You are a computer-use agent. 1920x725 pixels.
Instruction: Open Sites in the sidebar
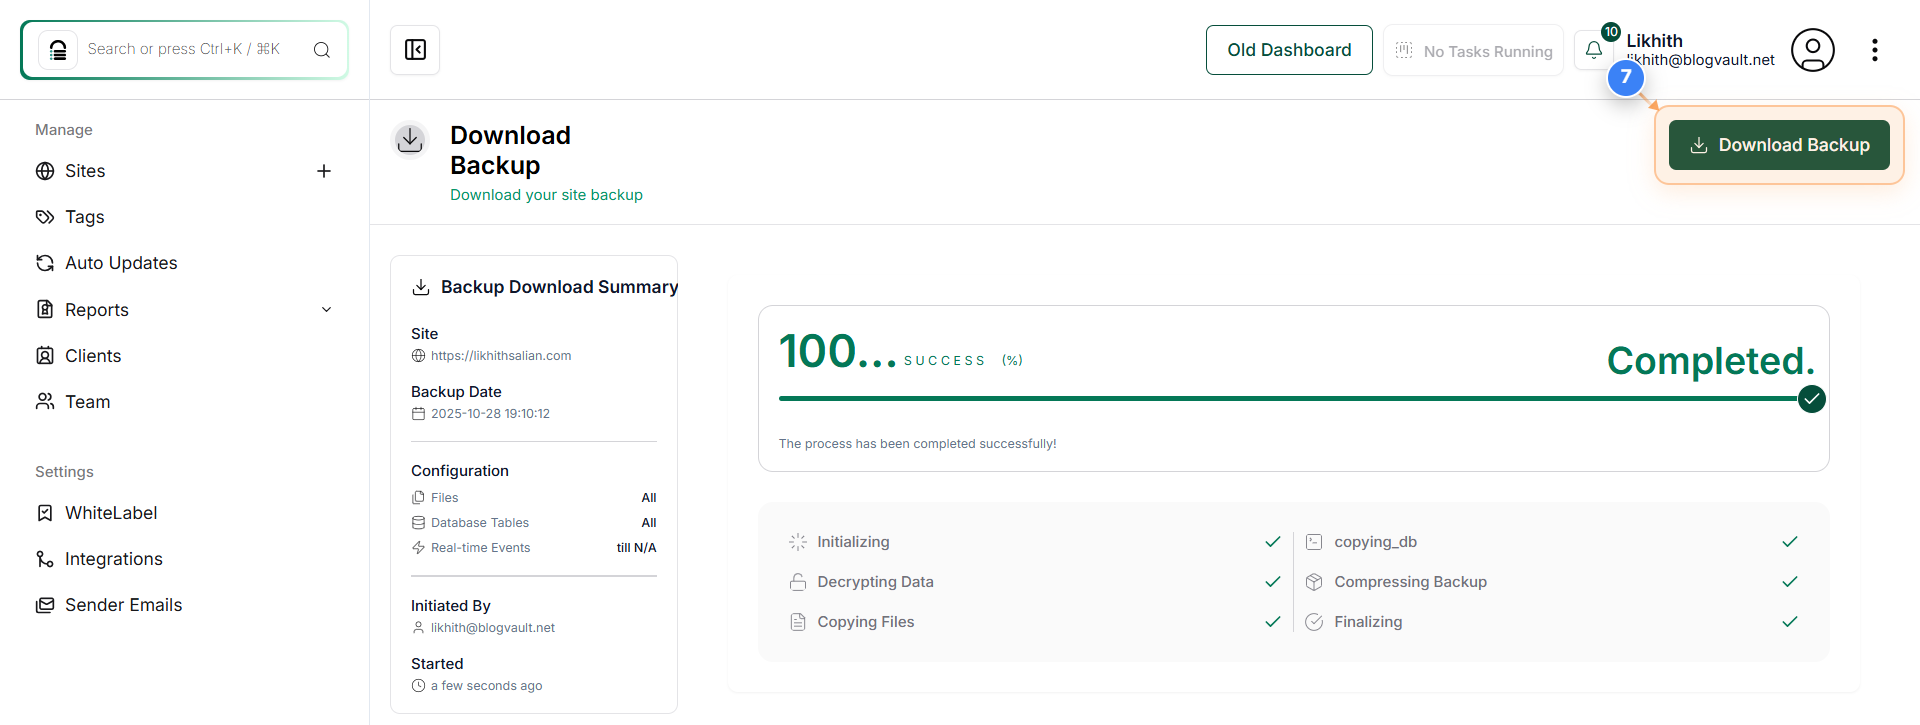point(85,171)
